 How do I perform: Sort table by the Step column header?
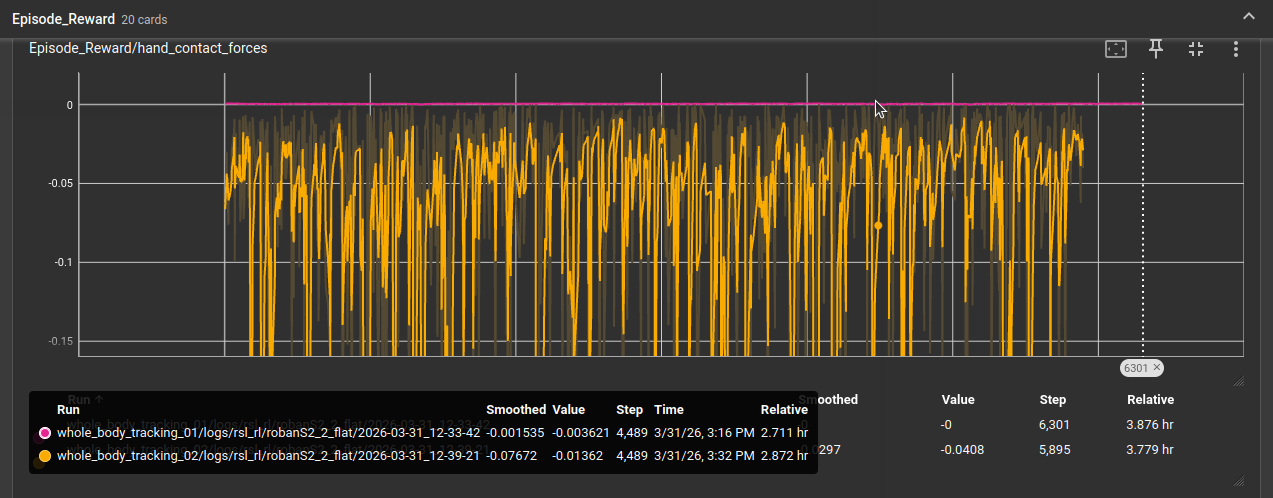1052,400
